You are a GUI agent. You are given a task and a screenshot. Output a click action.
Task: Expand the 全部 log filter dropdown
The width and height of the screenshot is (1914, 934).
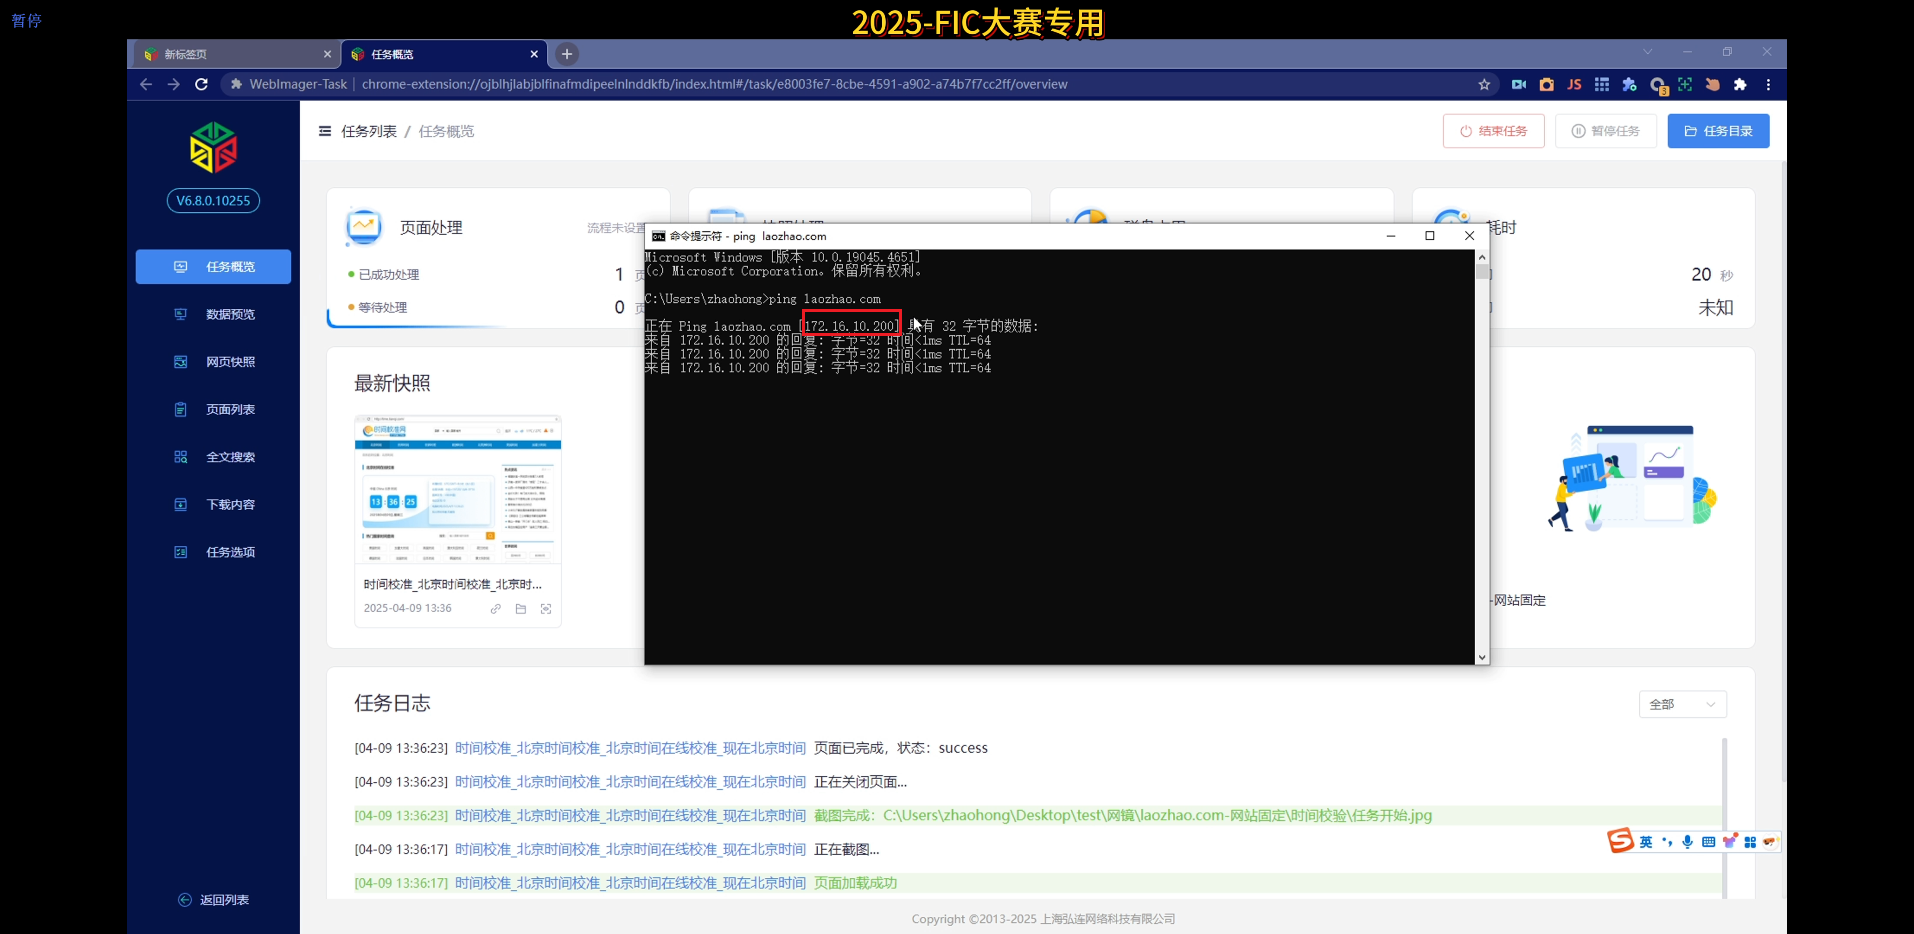(1682, 704)
